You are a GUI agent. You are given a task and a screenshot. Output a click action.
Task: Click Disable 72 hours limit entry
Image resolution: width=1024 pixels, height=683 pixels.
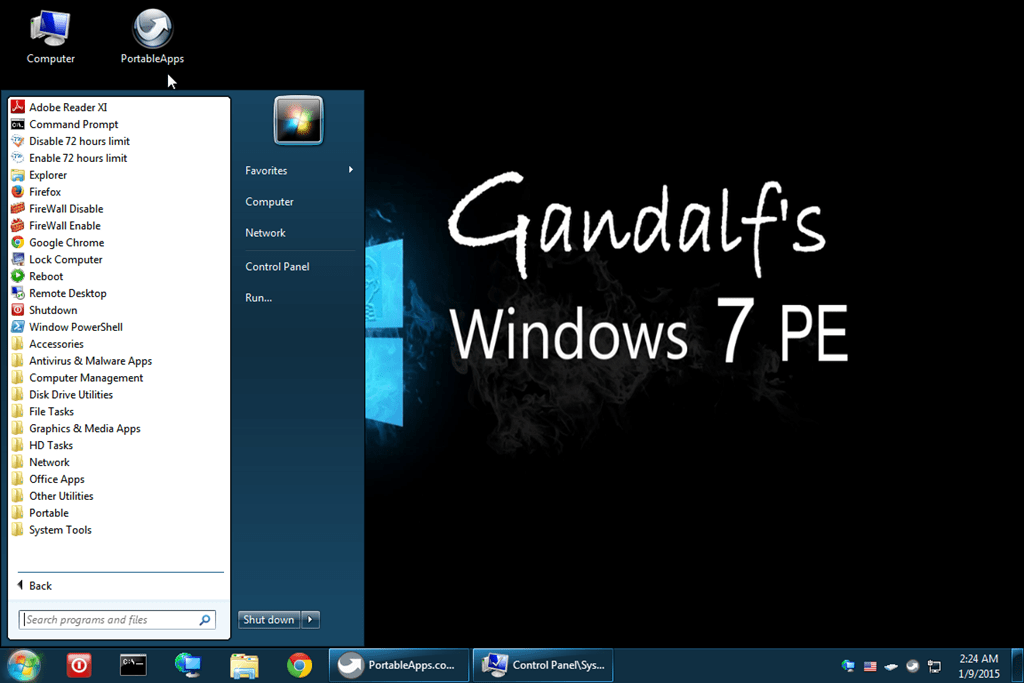[70, 141]
